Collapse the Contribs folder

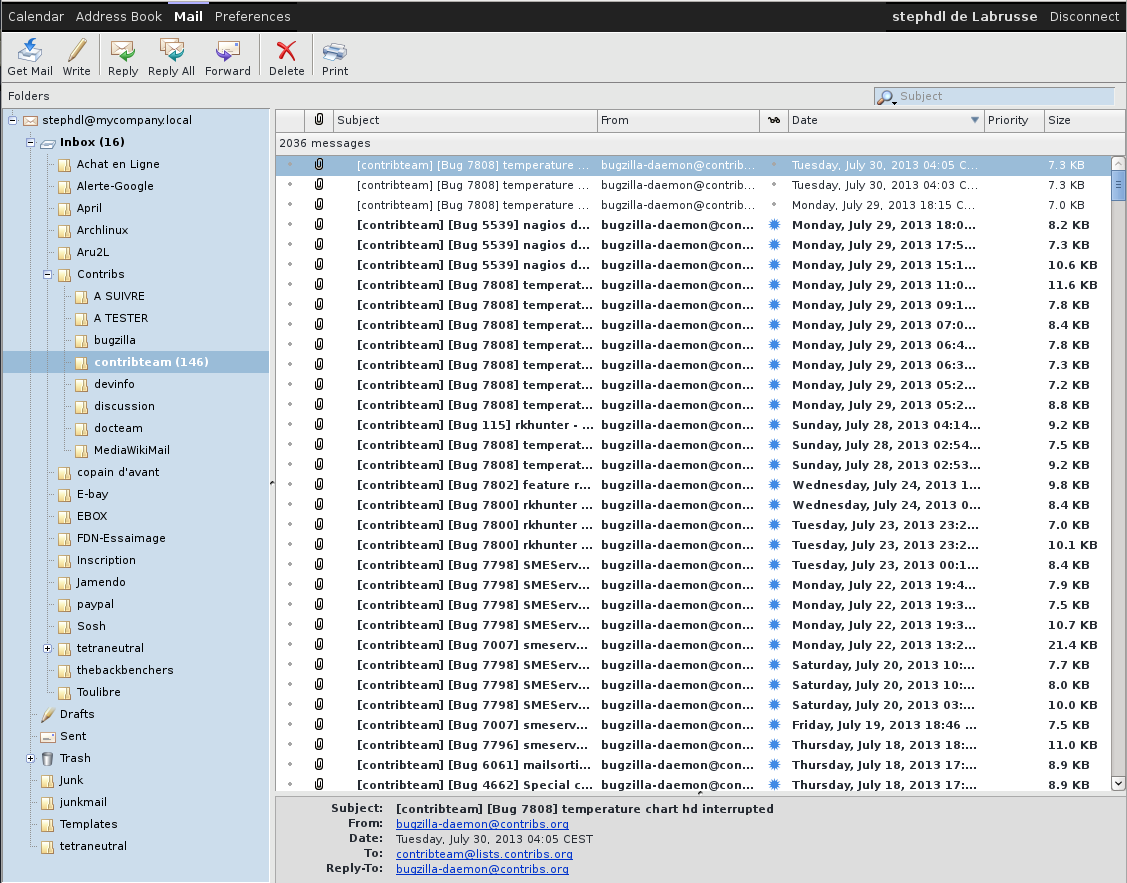click(x=47, y=274)
